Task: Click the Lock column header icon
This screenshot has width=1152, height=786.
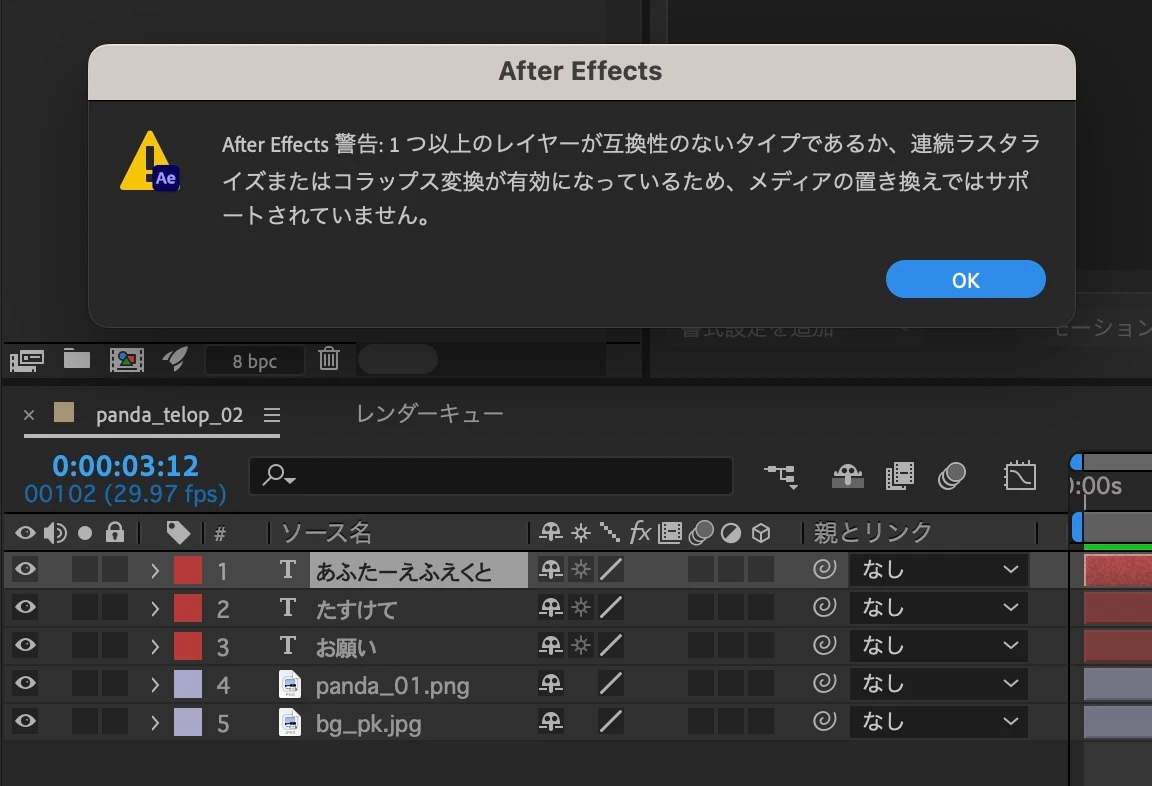Action: [115, 532]
